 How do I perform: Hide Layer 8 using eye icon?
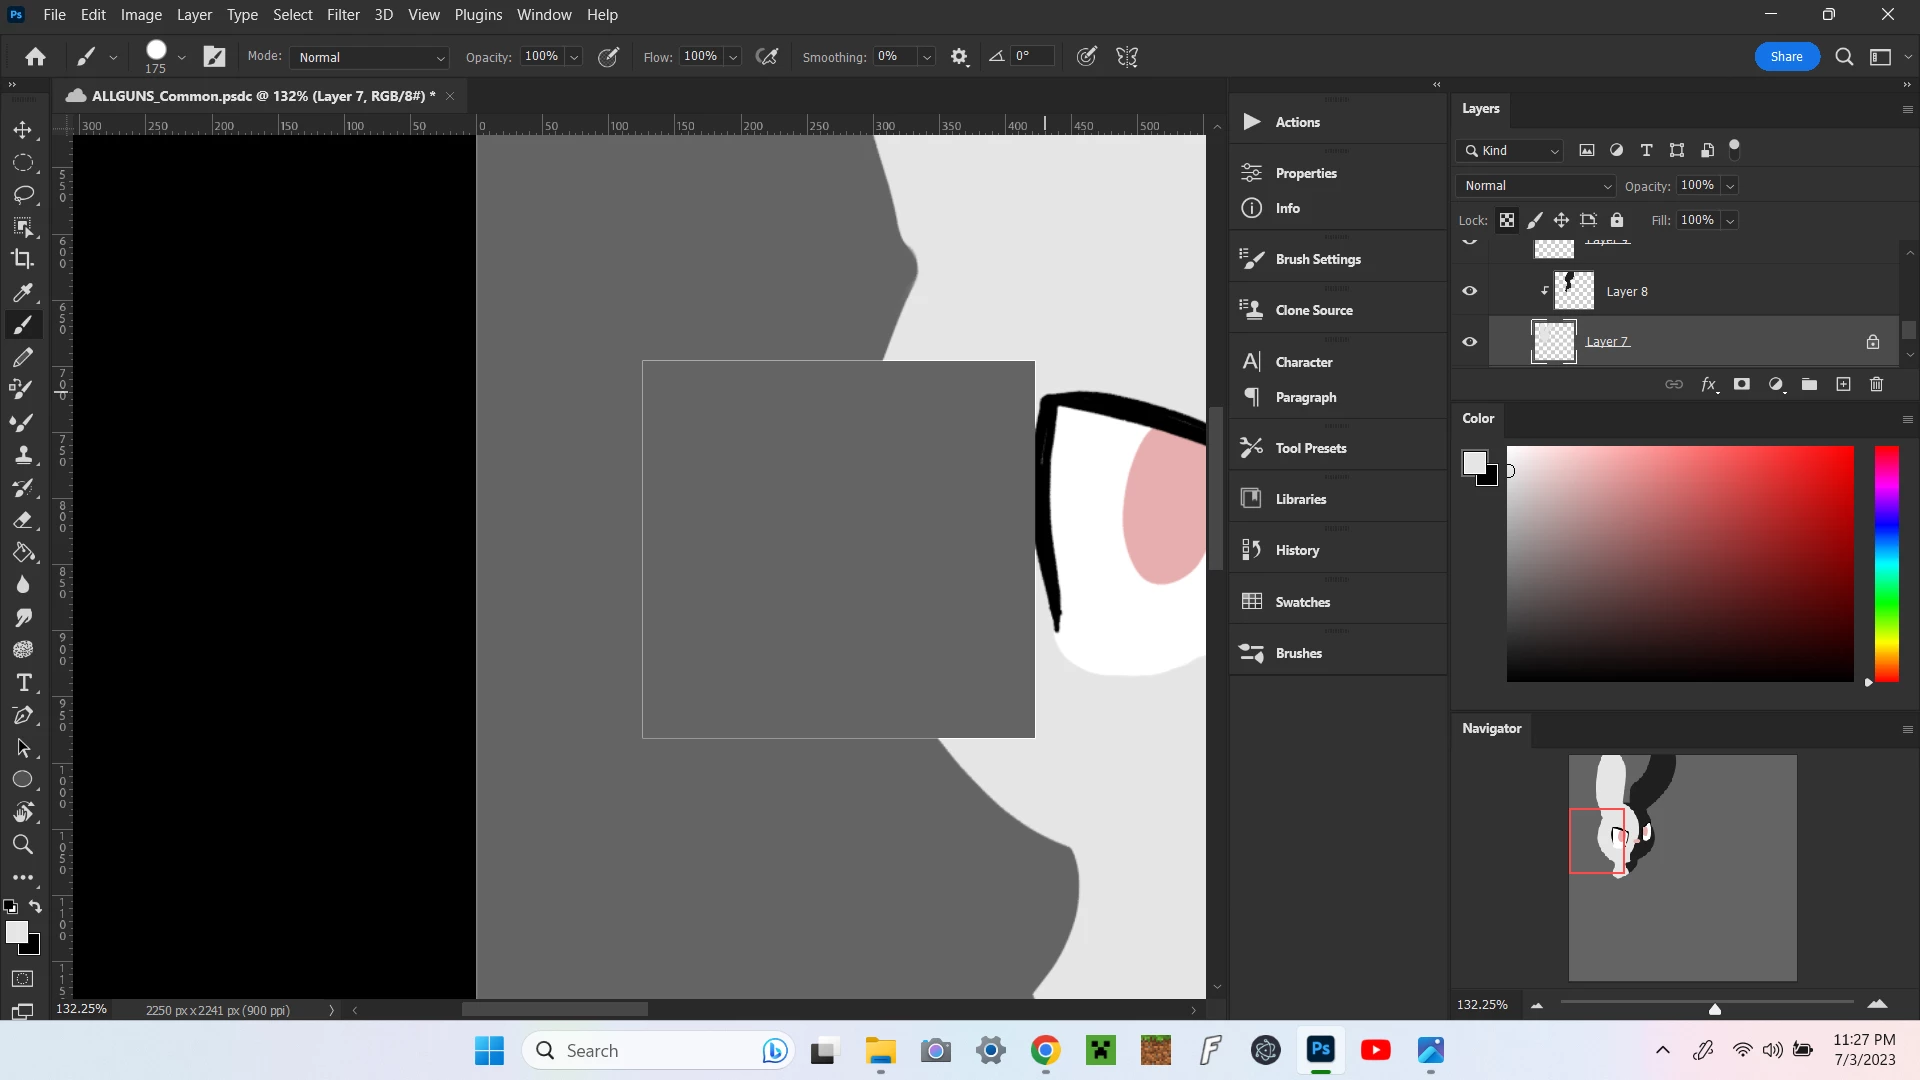pos(1469,291)
